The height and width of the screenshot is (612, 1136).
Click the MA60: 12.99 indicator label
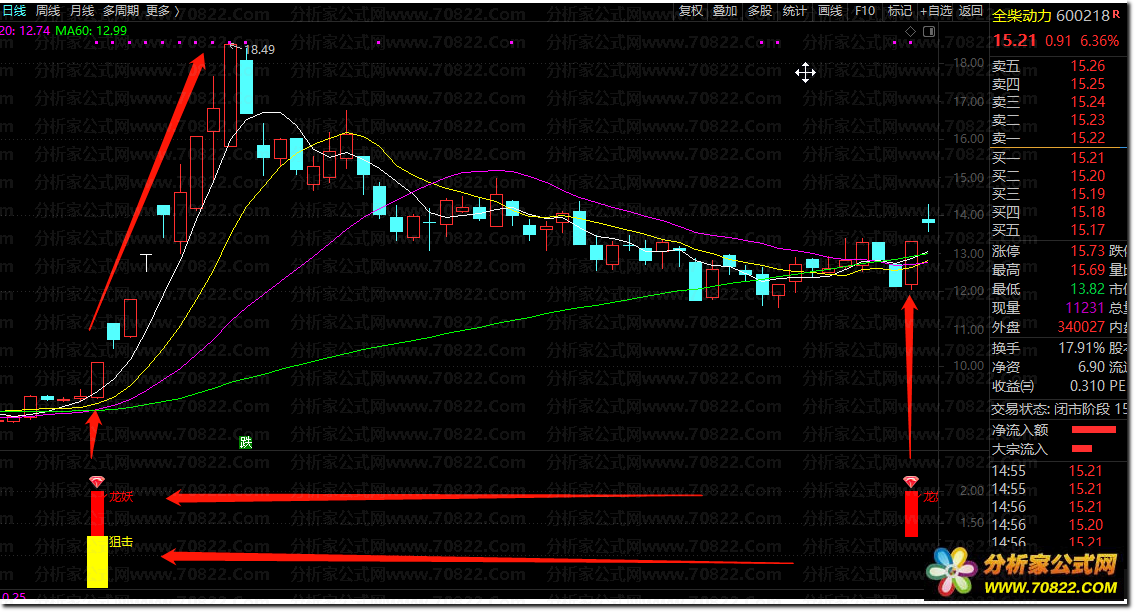click(x=91, y=30)
